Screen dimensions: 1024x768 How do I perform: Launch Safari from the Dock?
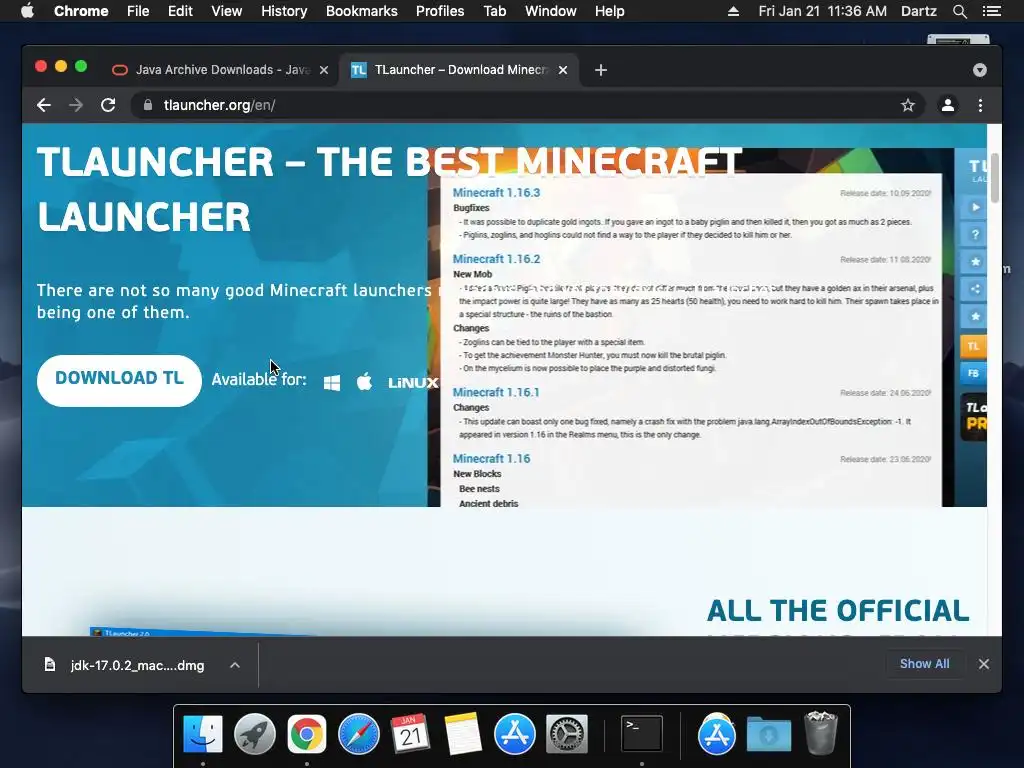[x=359, y=734]
